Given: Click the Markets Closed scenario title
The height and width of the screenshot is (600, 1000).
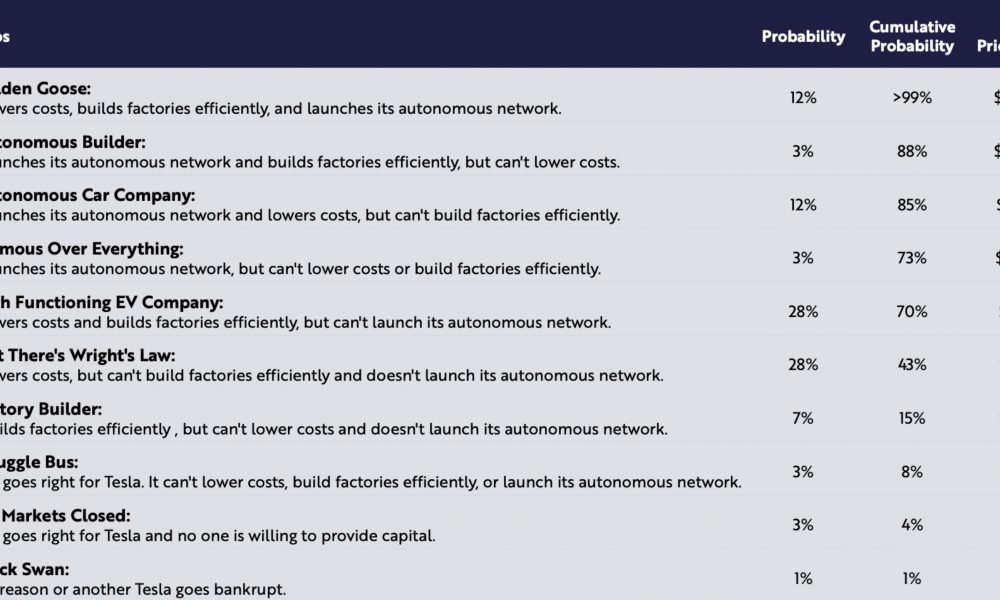Looking at the screenshot, I should pyautogui.click(x=65, y=515).
